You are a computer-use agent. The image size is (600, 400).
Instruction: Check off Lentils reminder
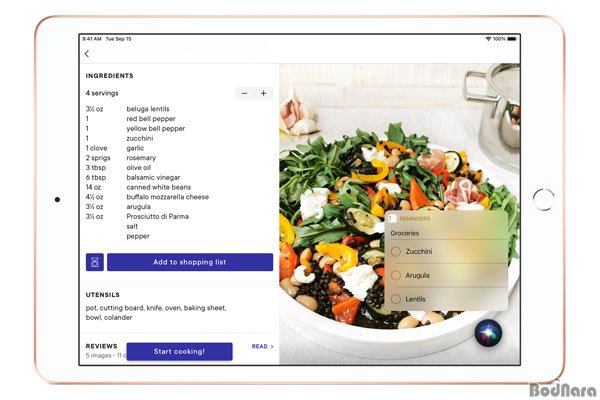tap(396, 299)
